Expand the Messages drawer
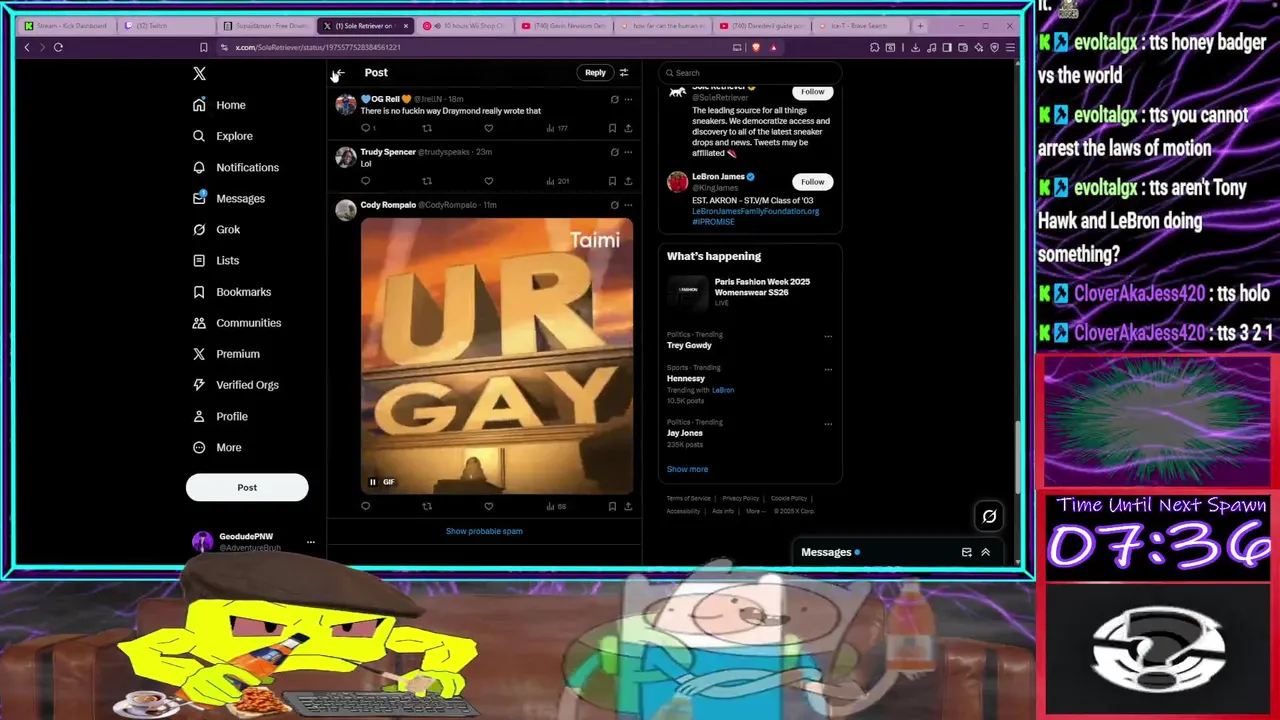Viewport: 1280px width, 720px height. 985,552
